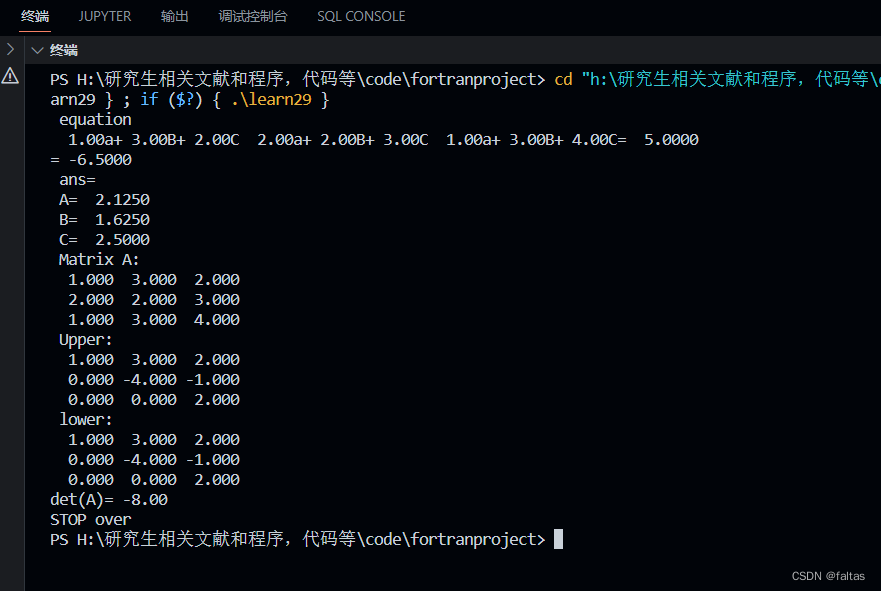Screen dimensions: 881x591
Task: Open the 输出 panel tab
Action: [173, 16]
